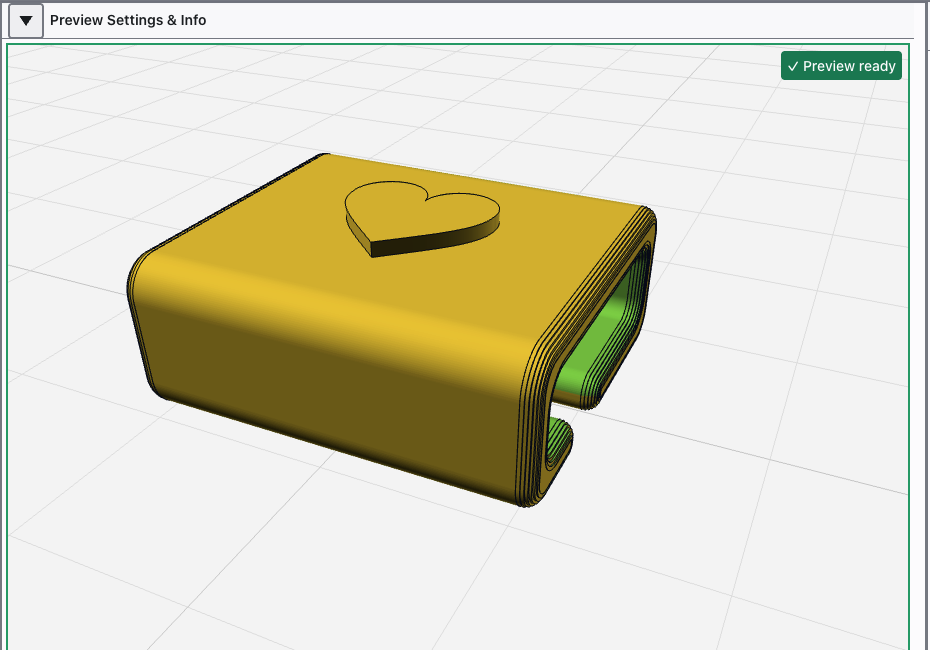This screenshot has height=650, width=930.
Task: Click the Preview Settings & Info header text
Action: pos(128,20)
